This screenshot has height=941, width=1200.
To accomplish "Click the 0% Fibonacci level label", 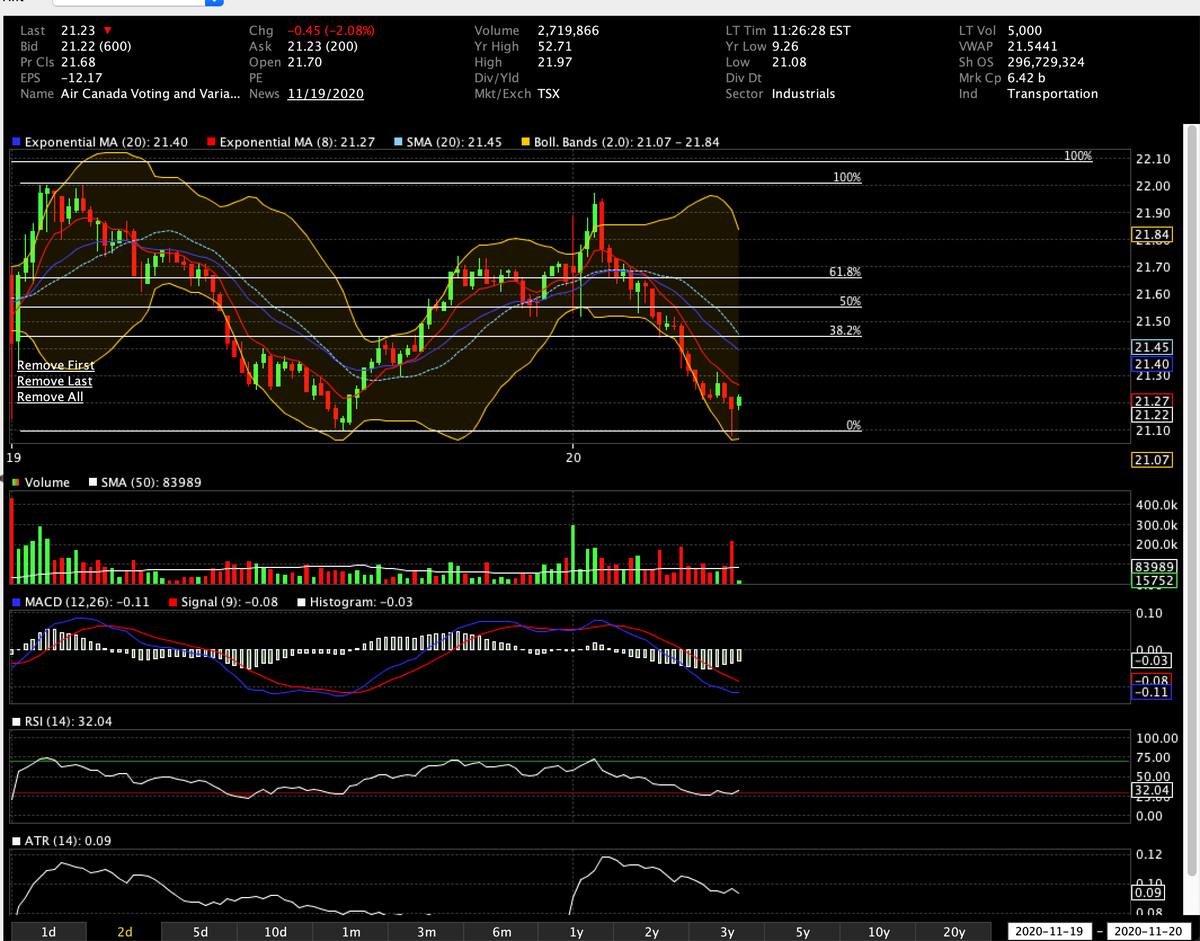I will [x=853, y=425].
